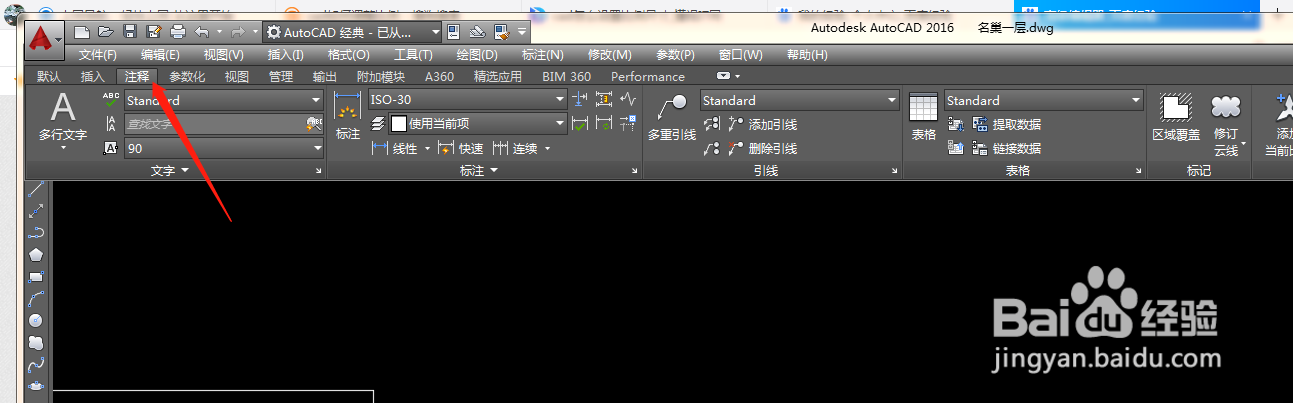This screenshot has width=1293, height=403.
Task: Toggle the ribbon minimize button after Performance
Action: (x=724, y=76)
